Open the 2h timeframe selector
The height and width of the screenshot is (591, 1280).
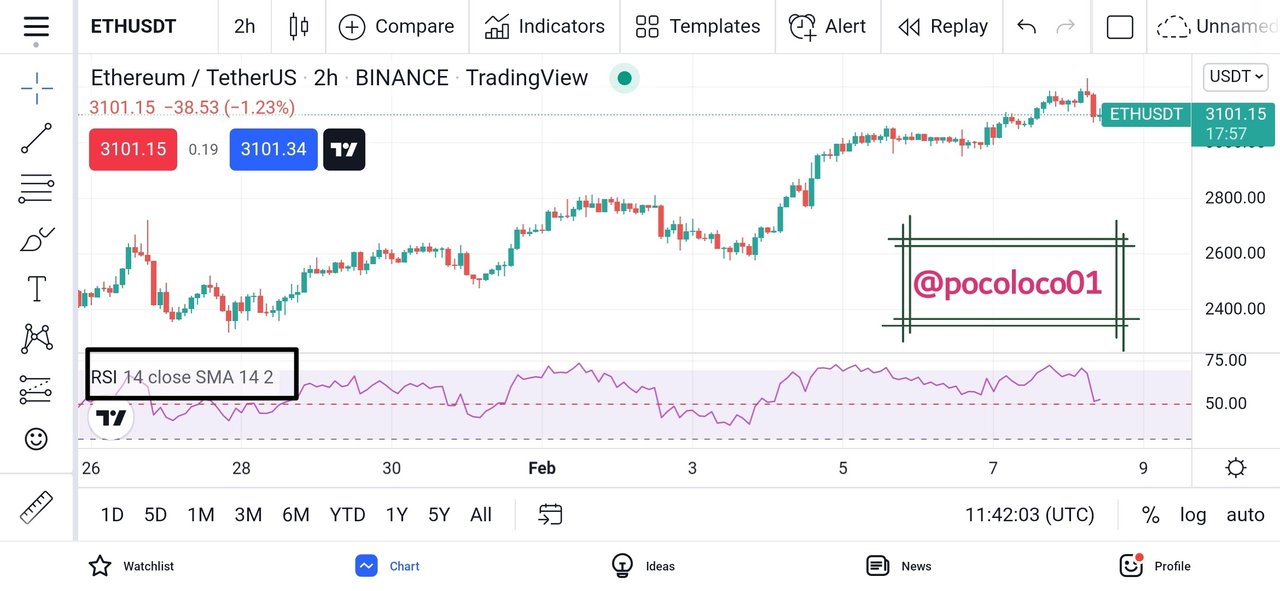245,27
